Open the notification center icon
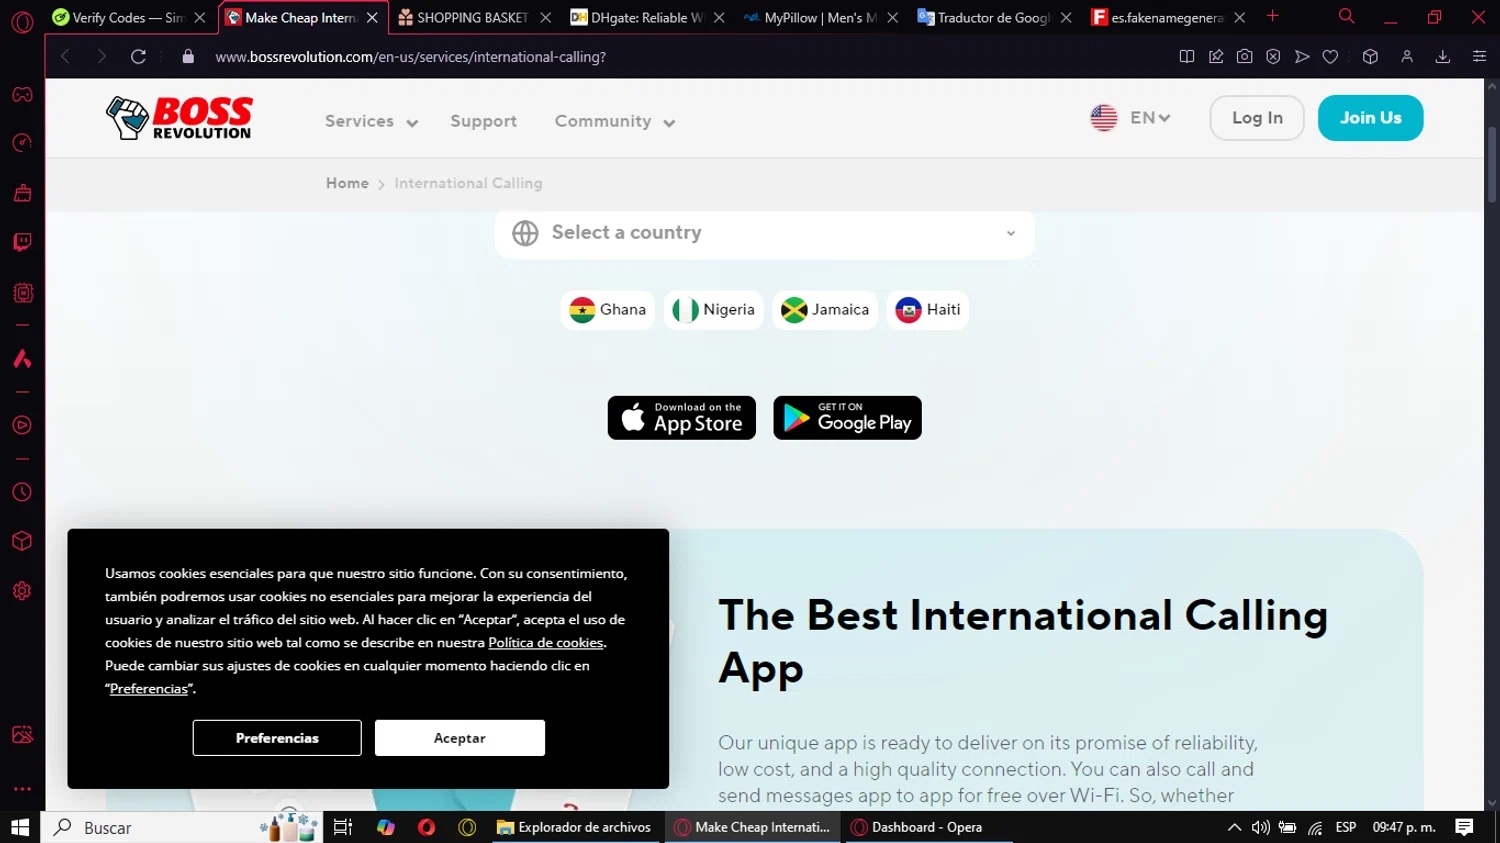Image resolution: width=1500 pixels, height=843 pixels. [1464, 827]
